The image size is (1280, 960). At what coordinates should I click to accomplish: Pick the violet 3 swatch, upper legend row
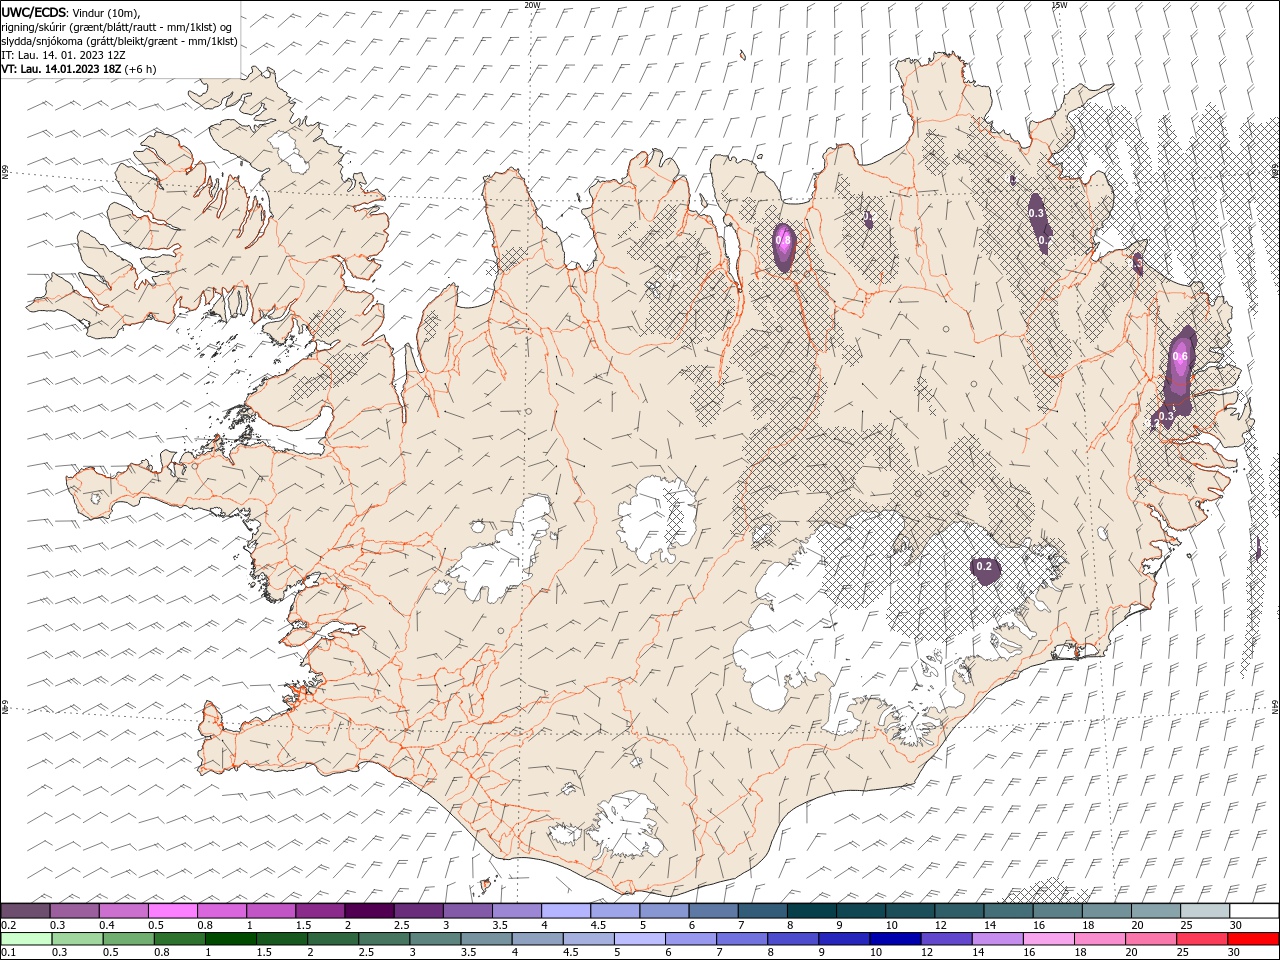click(467, 911)
